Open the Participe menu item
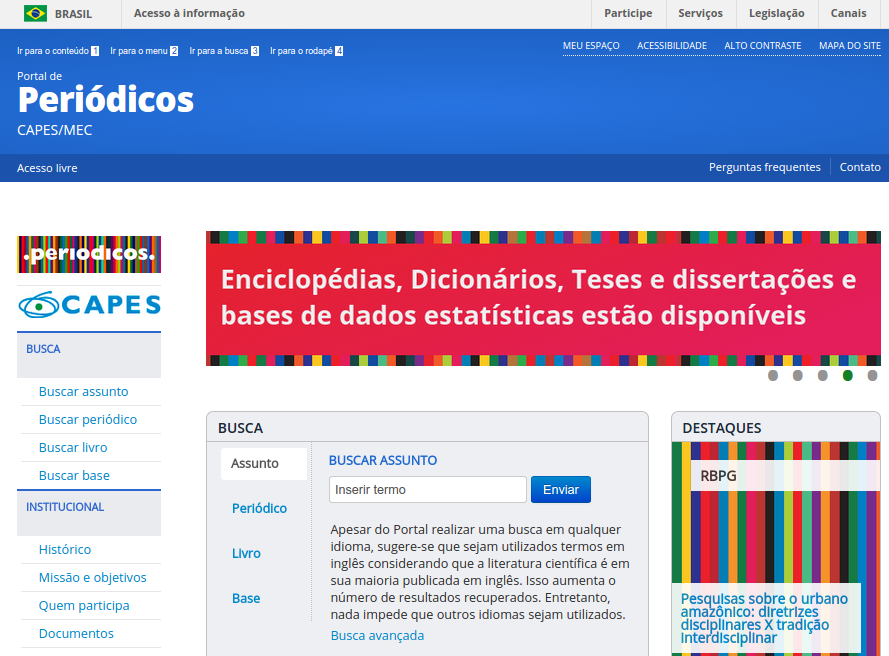889x656 pixels. [628, 13]
